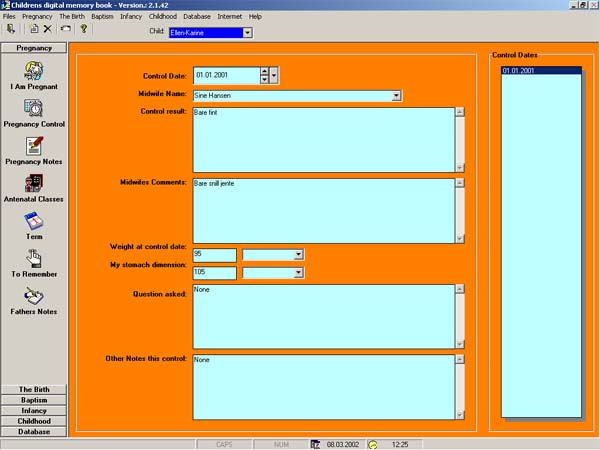Expand the Child name dropdown

[x=247, y=33]
